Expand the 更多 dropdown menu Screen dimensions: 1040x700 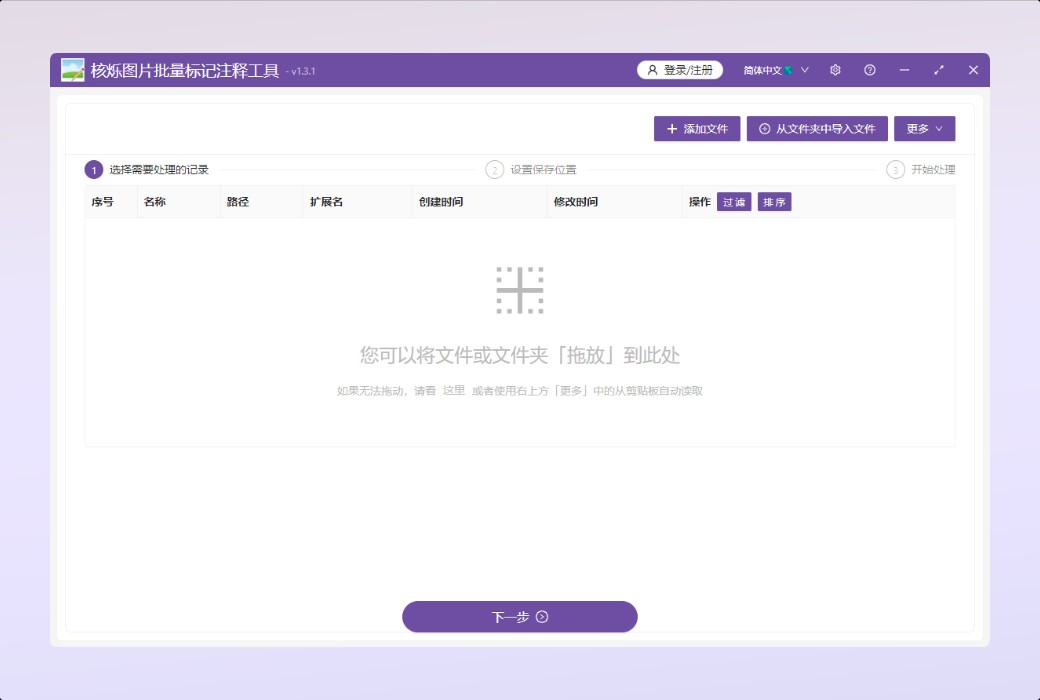click(924, 129)
